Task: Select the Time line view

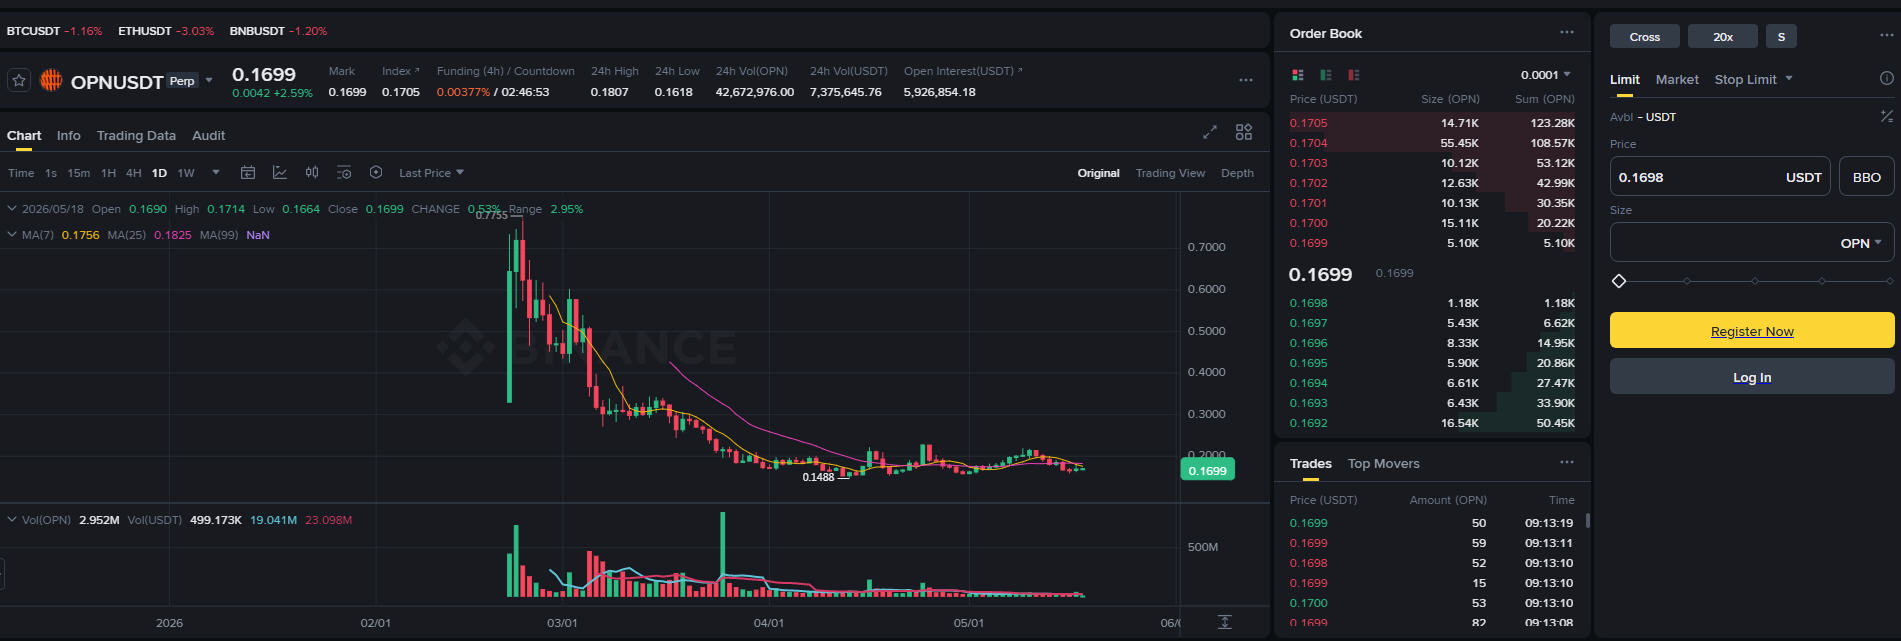Action: [21, 173]
